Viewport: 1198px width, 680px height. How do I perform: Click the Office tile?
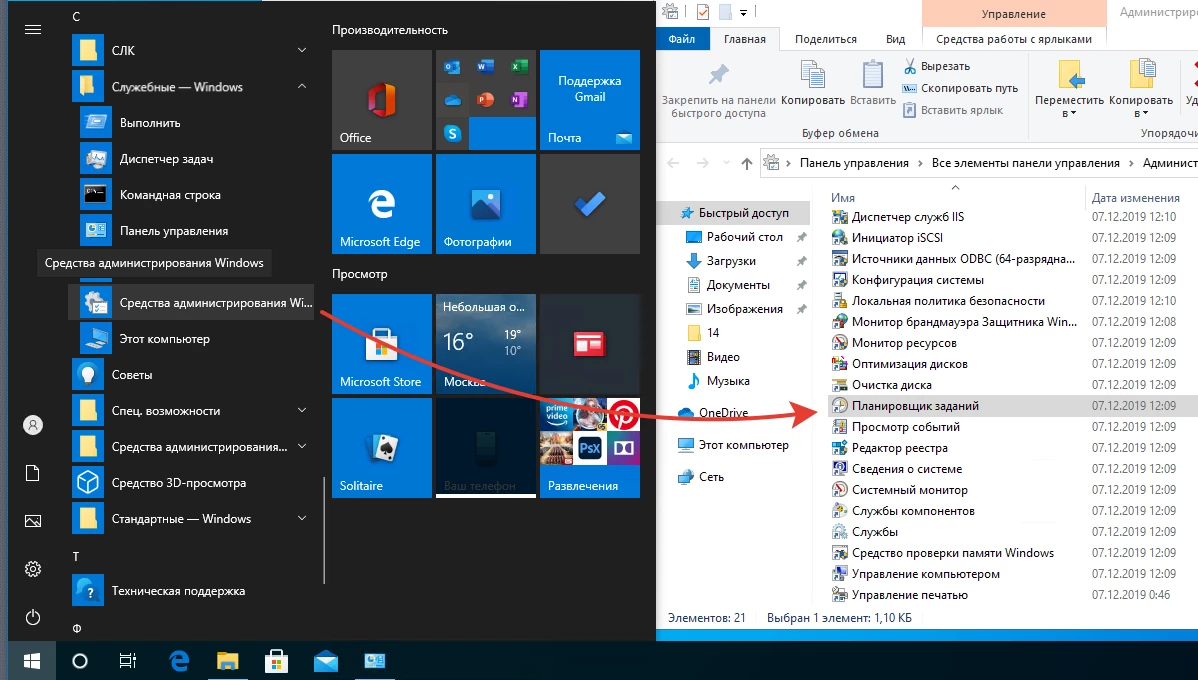point(381,100)
